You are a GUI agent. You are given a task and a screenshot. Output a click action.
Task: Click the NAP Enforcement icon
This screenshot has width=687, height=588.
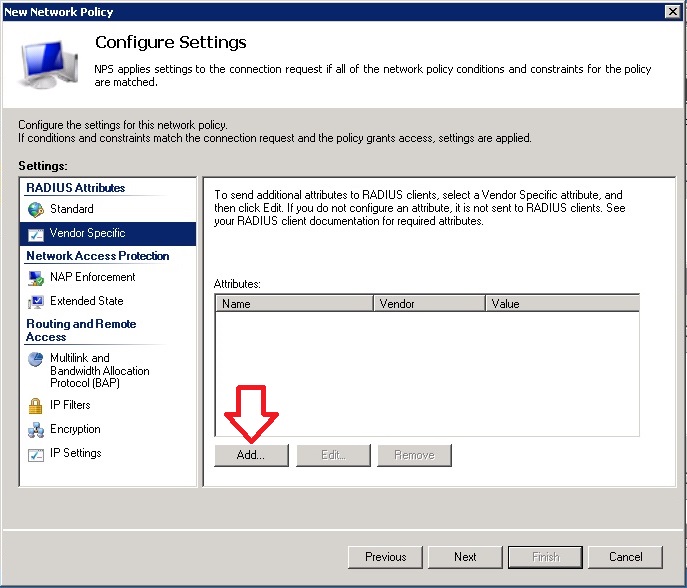click(x=36, y=277)
